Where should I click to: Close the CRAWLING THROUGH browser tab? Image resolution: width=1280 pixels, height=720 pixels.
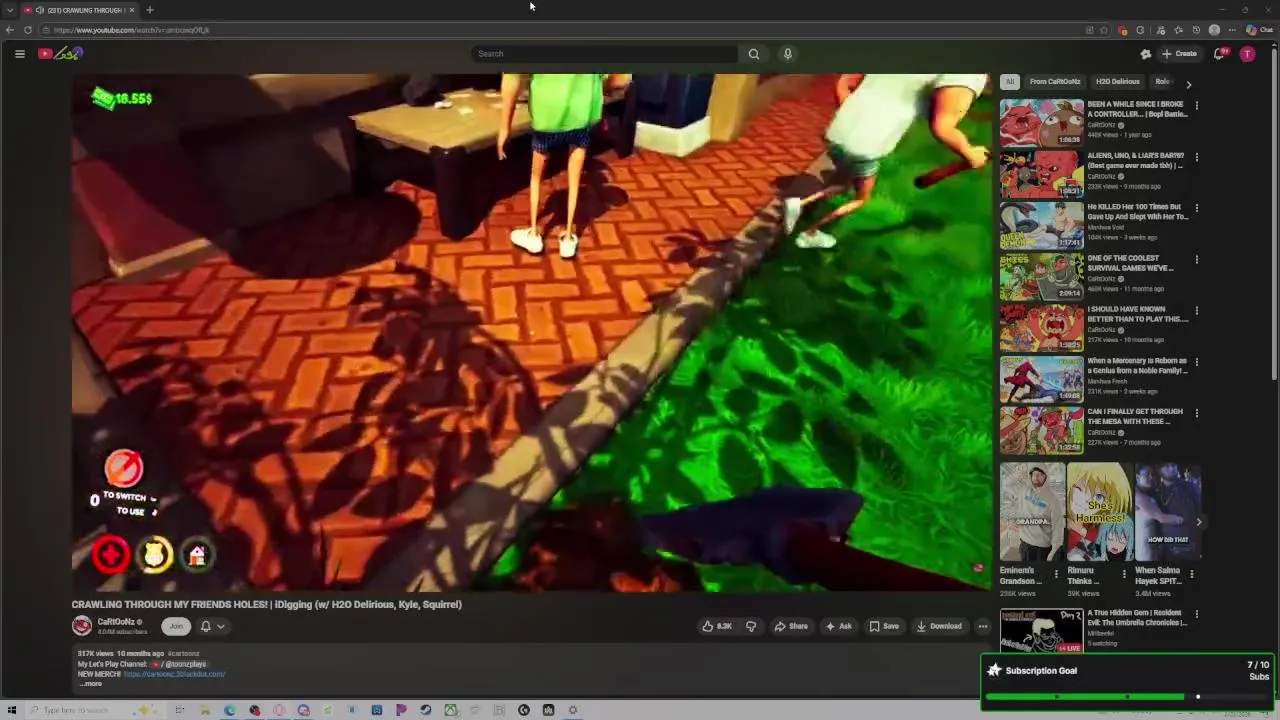coord(131,10)
